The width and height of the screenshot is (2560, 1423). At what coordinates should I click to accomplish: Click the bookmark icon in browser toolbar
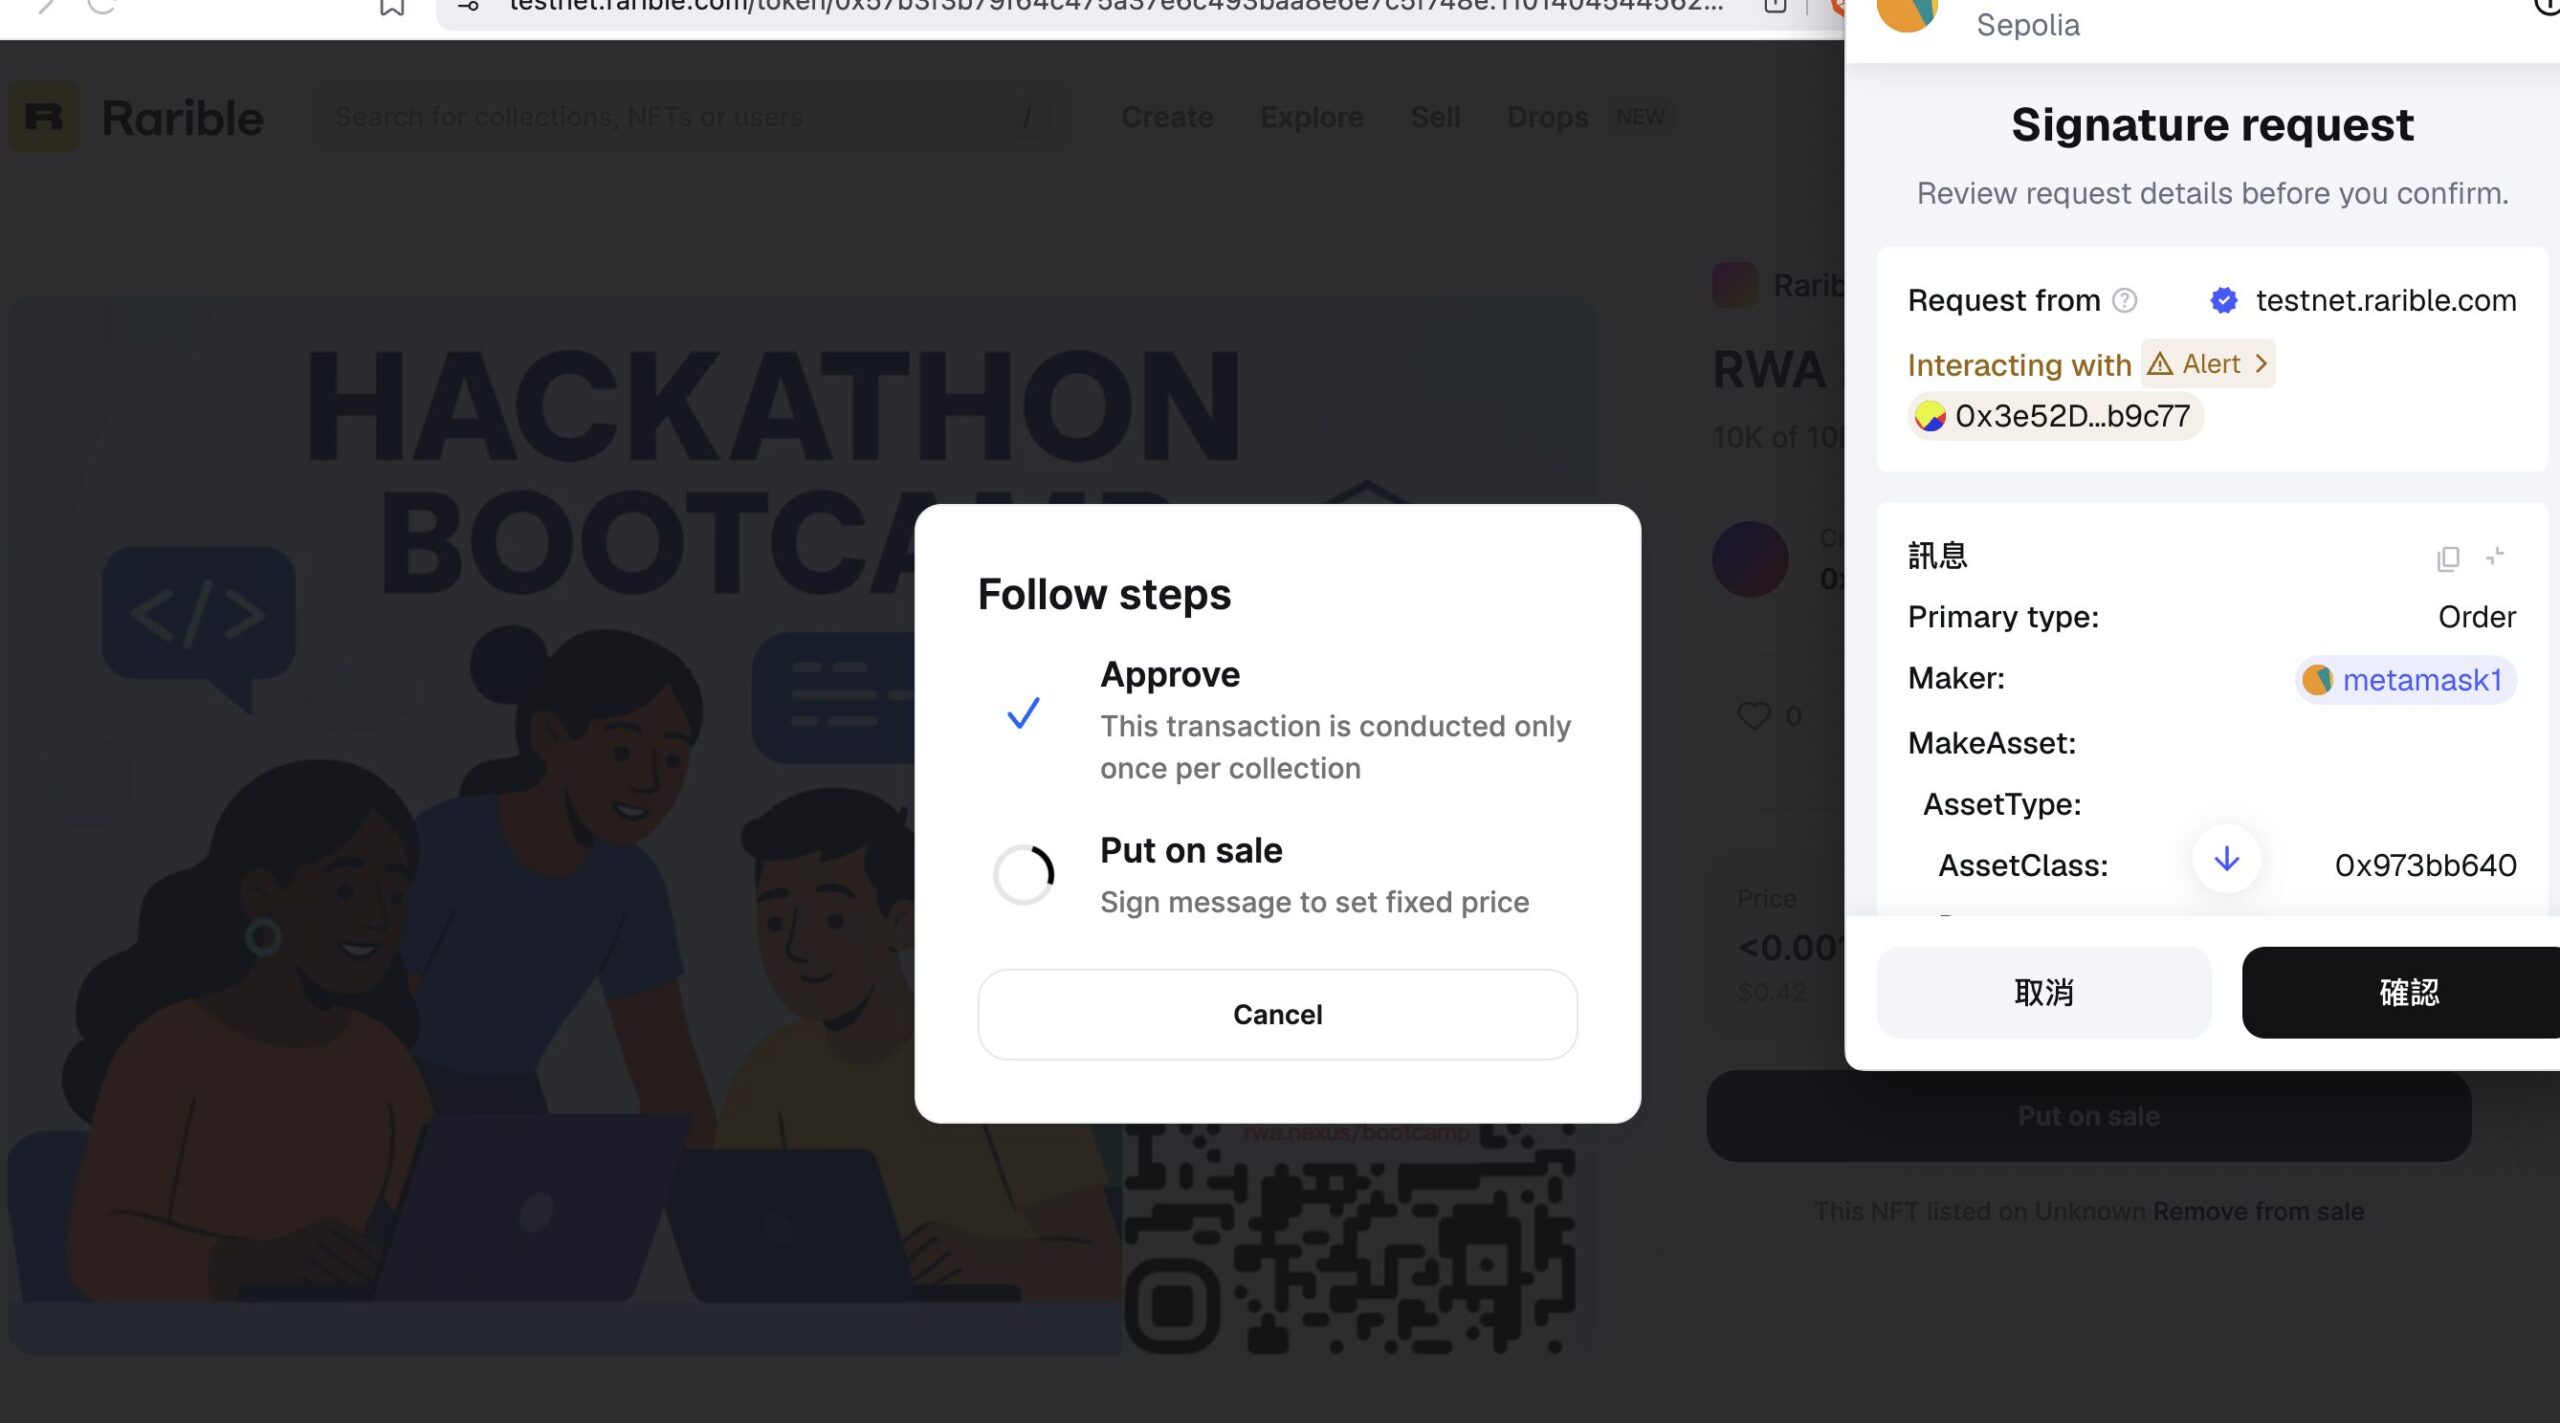[x=391, y=8]
